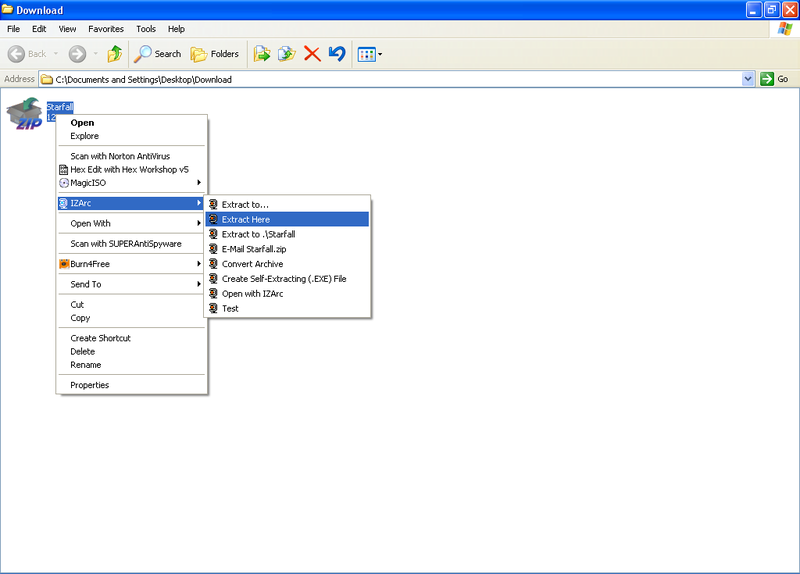Select E-Mail Starfall.zip option
800x574 pixels.
tap(287, 249)
